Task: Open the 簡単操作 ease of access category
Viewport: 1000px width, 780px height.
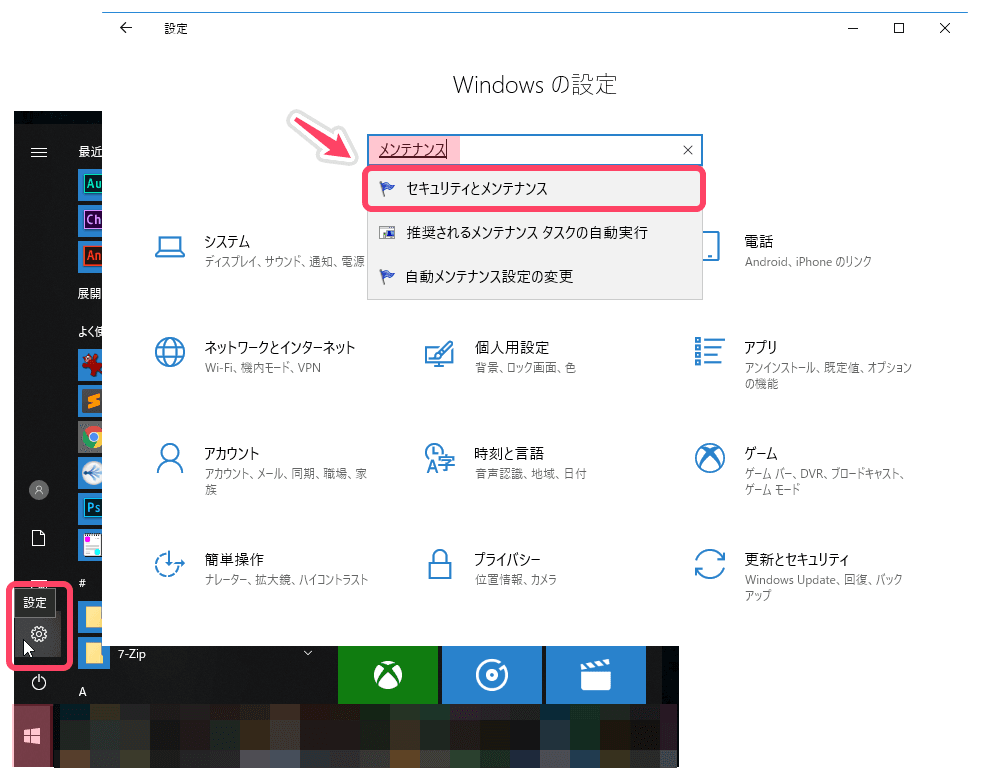Action: 261,568
